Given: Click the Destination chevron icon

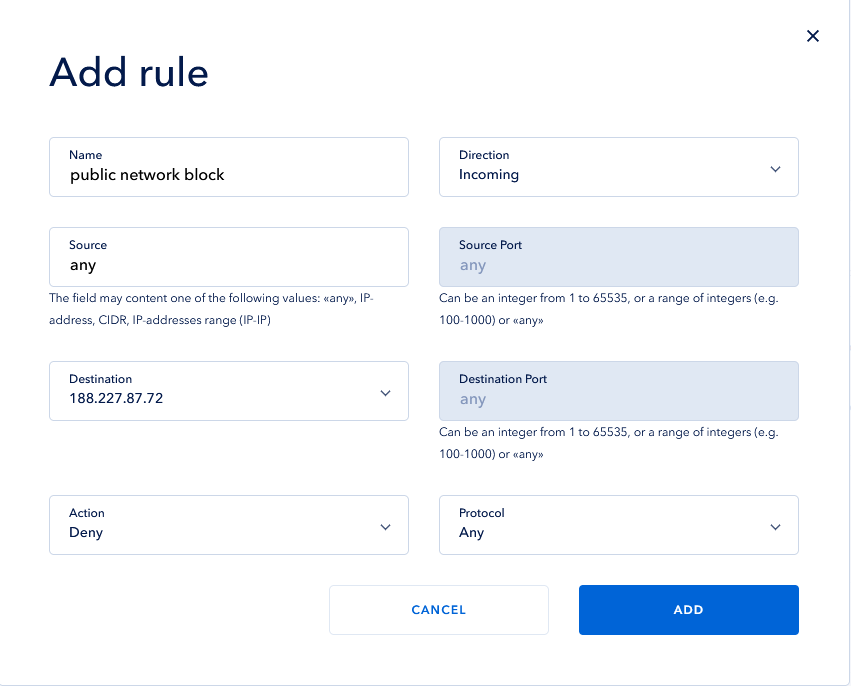Looking at the screenshot, I should 385,393.
